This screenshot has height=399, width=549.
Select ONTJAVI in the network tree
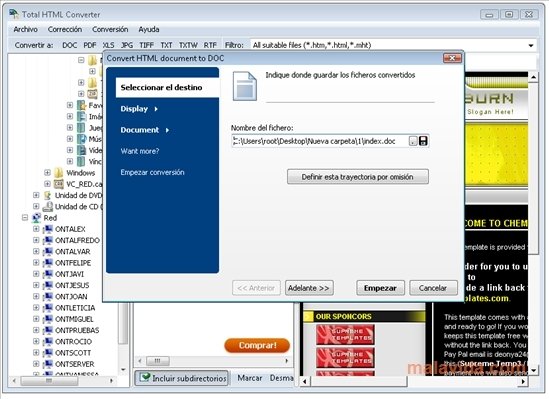(x=69, y=274)
